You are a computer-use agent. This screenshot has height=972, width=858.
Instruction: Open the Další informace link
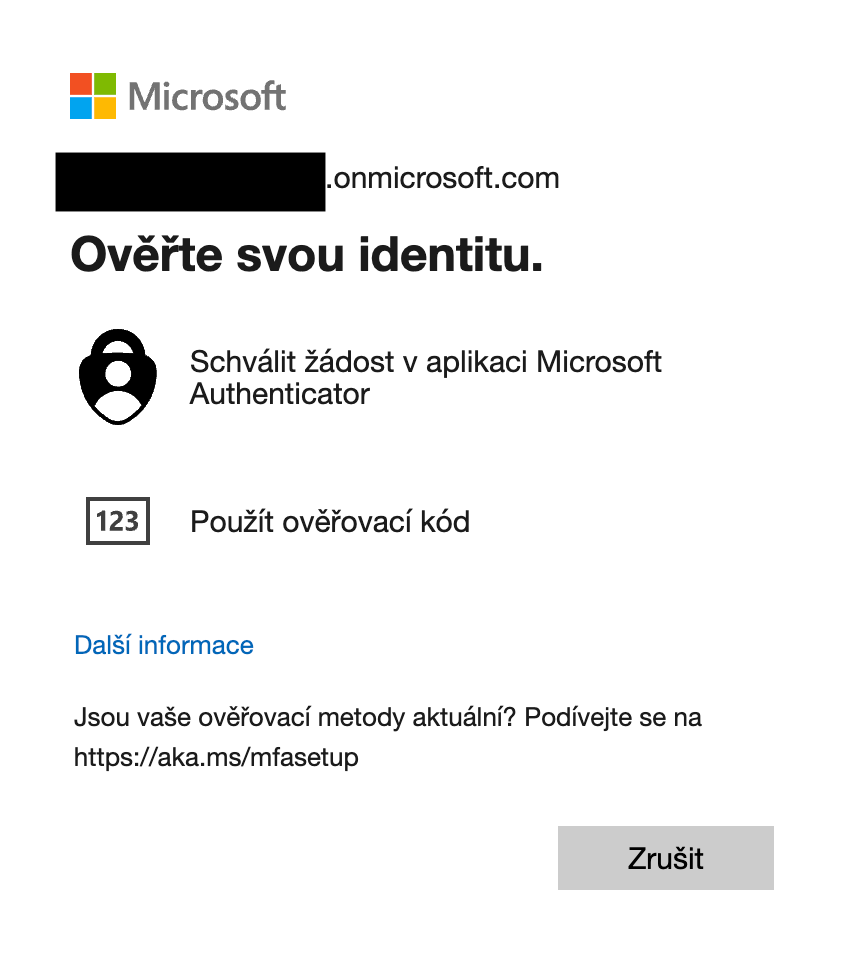[x=164, y=645]
